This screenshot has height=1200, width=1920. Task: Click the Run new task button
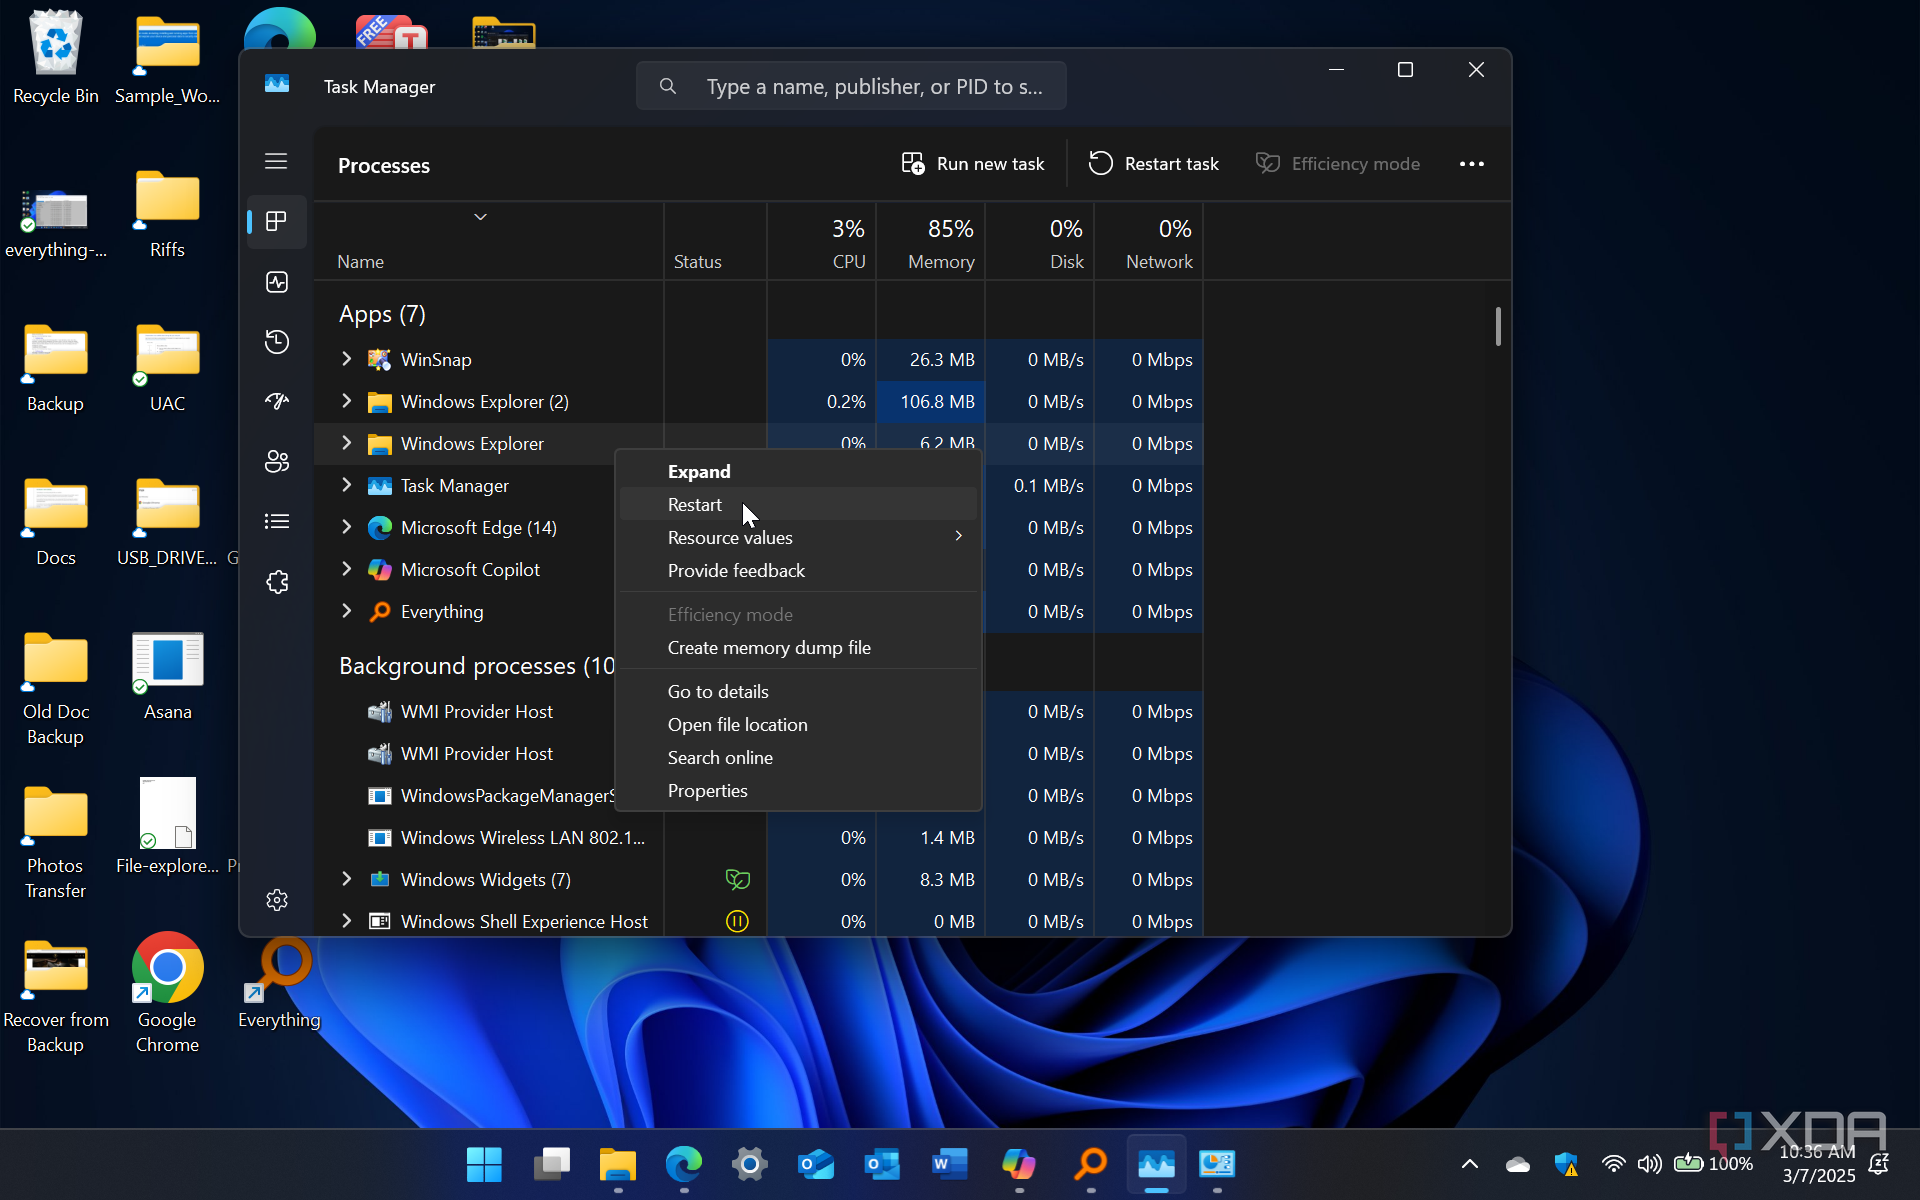tap(972, 163)
